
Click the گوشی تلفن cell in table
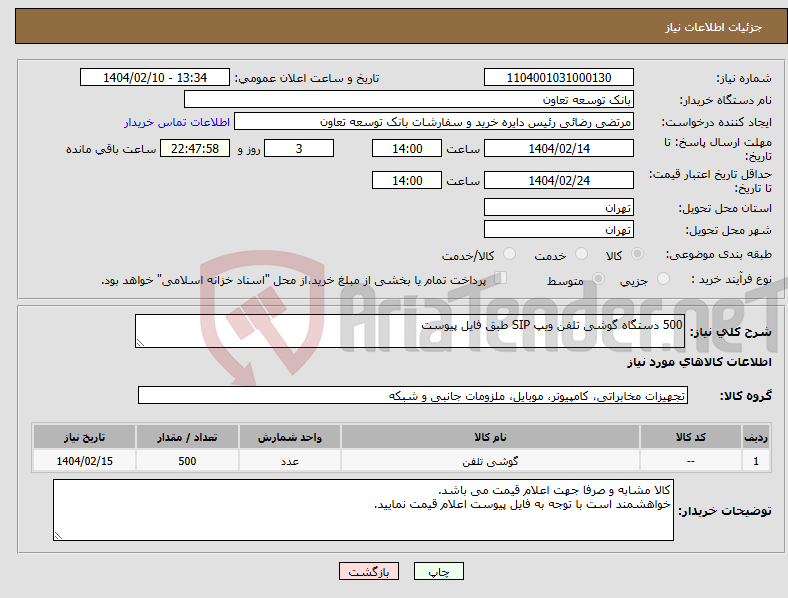coord(490,461)
